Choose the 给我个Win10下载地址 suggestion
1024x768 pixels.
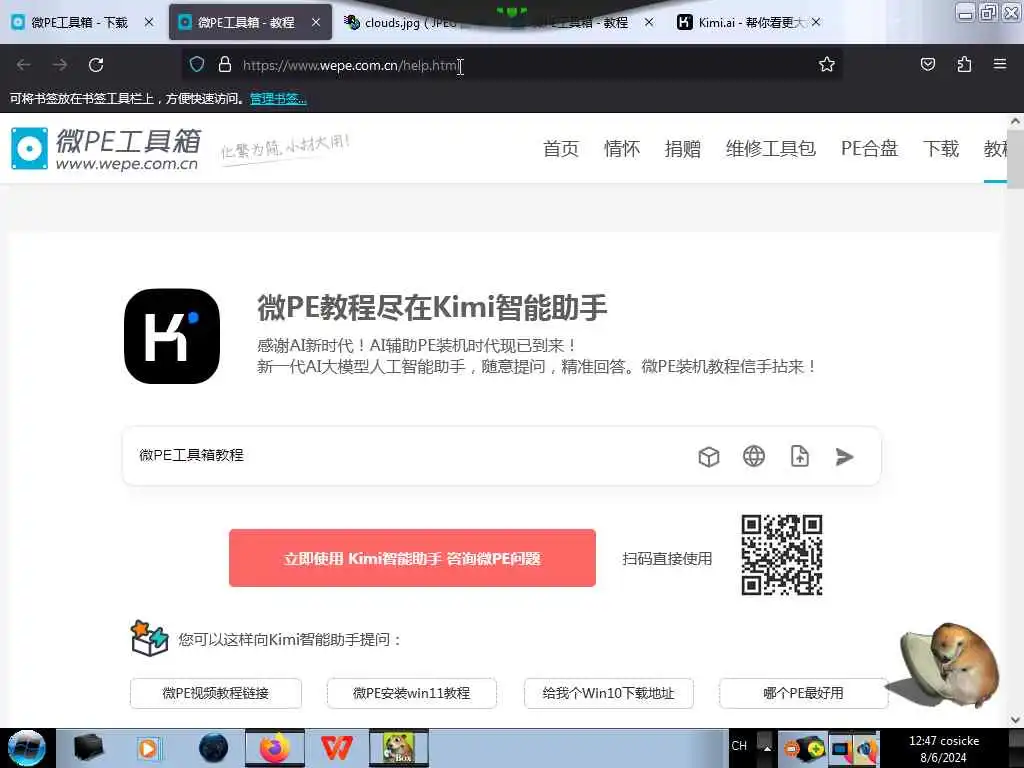point(608,693)
